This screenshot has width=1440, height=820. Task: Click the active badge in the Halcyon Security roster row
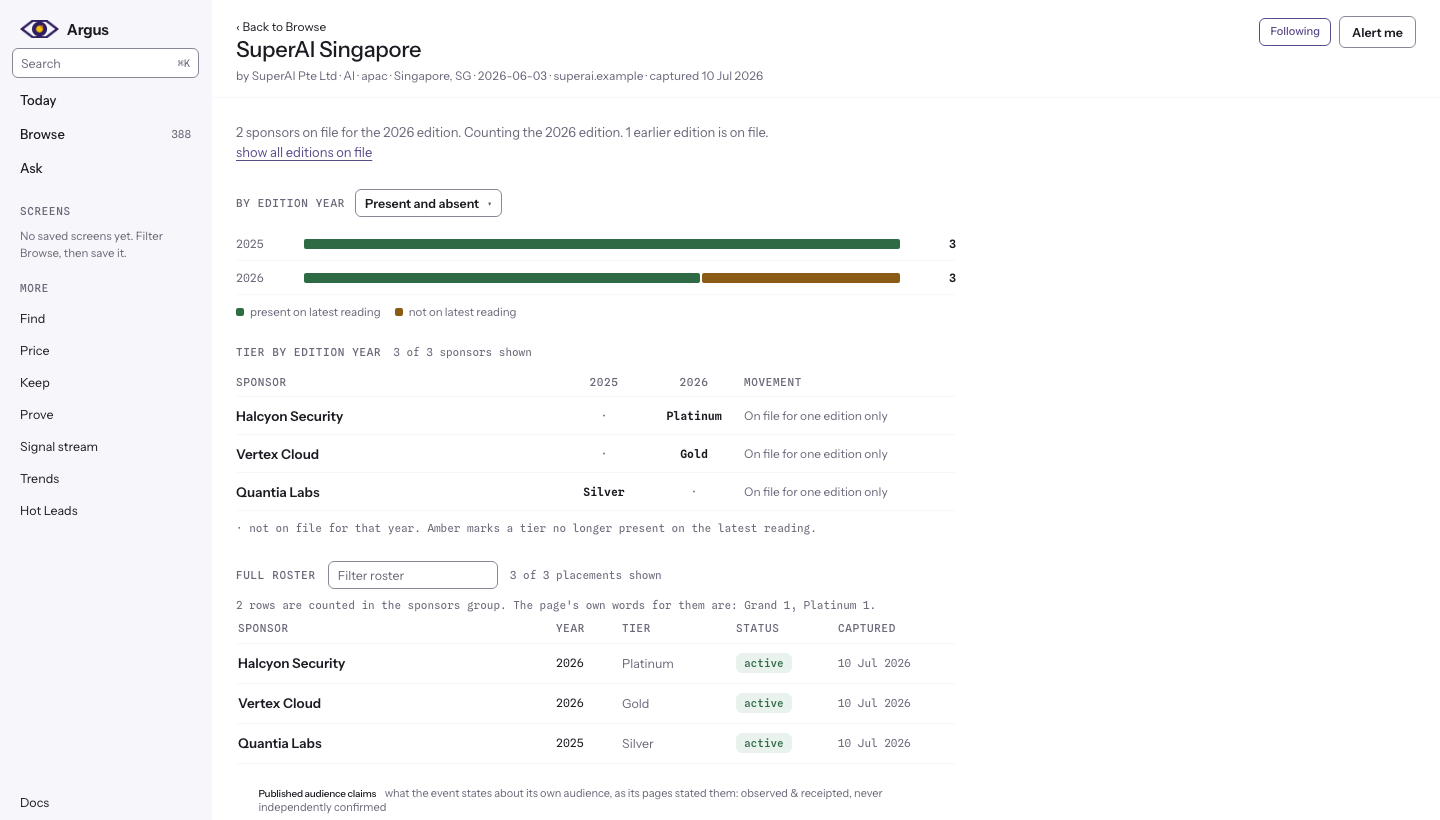pyautogui.click(x=764, y=663)
